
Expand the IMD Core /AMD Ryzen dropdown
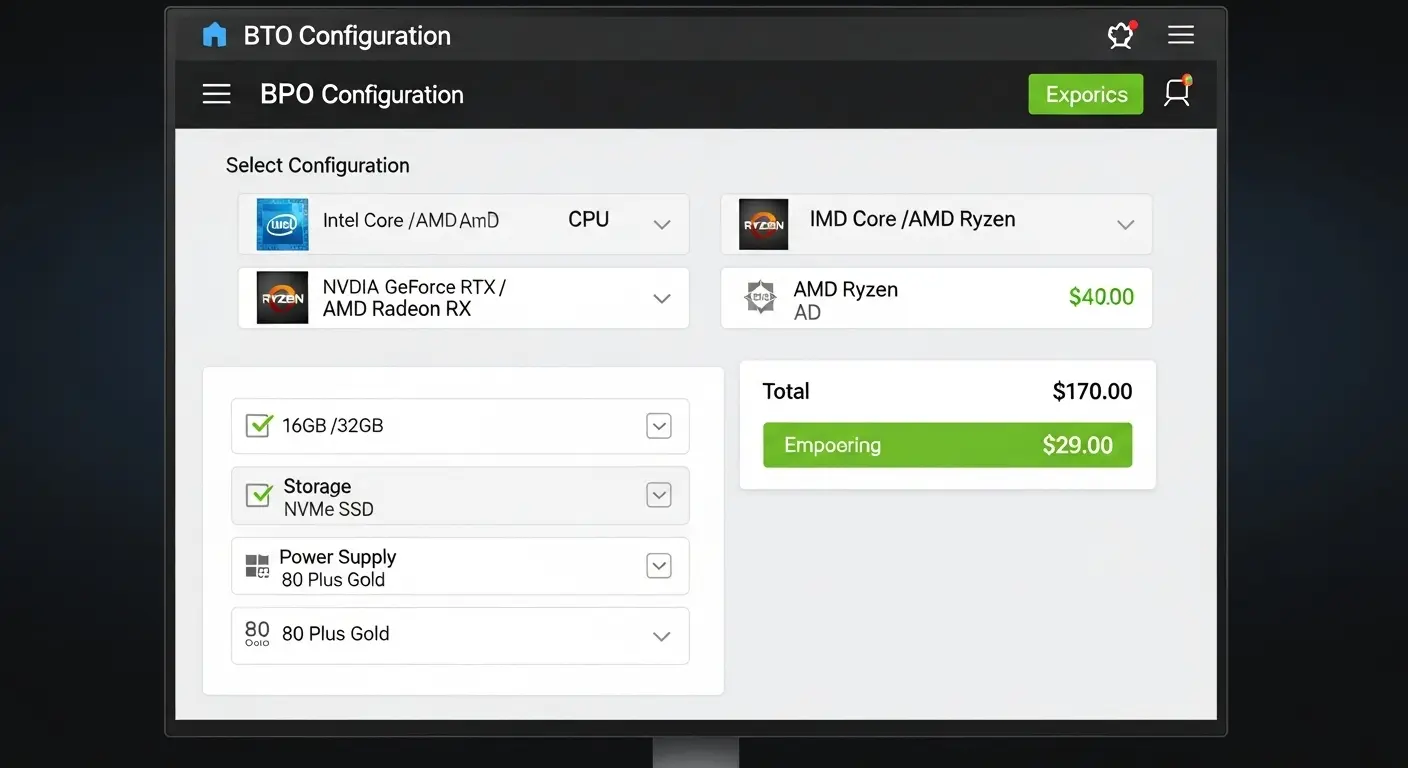1125,224
